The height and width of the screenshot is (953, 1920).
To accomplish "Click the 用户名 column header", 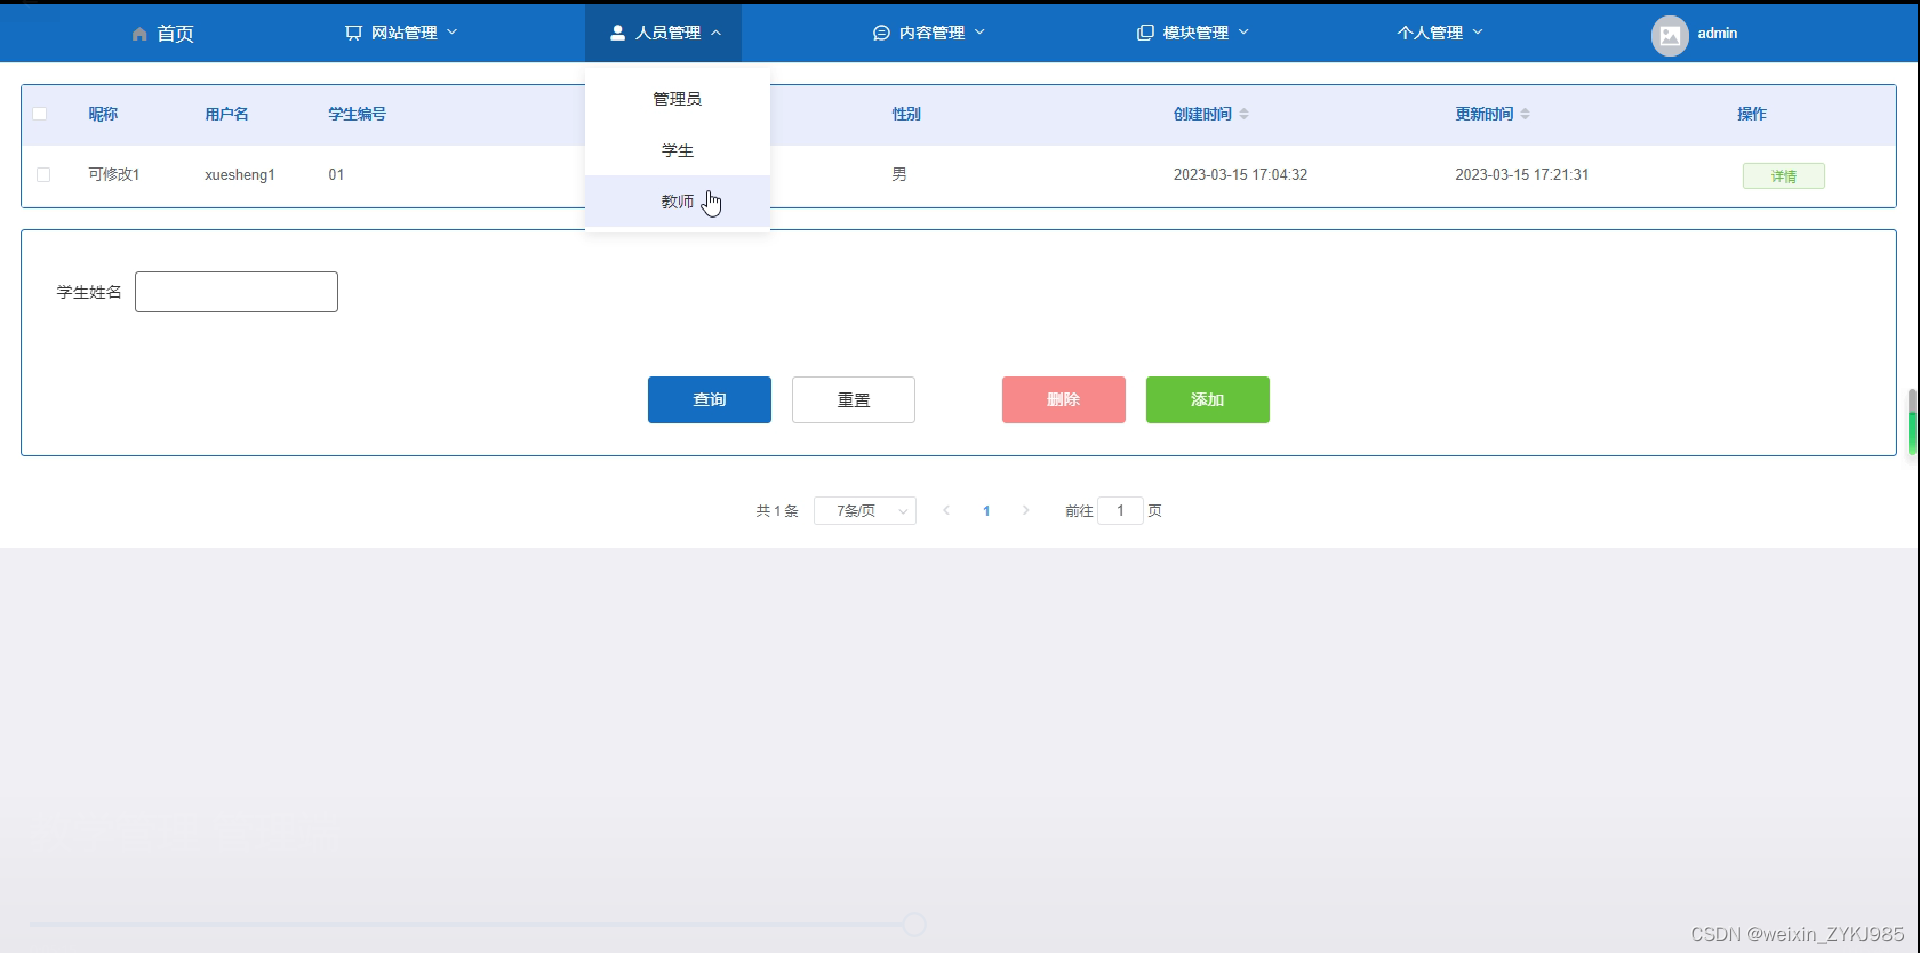I will (x=227, y=114).
